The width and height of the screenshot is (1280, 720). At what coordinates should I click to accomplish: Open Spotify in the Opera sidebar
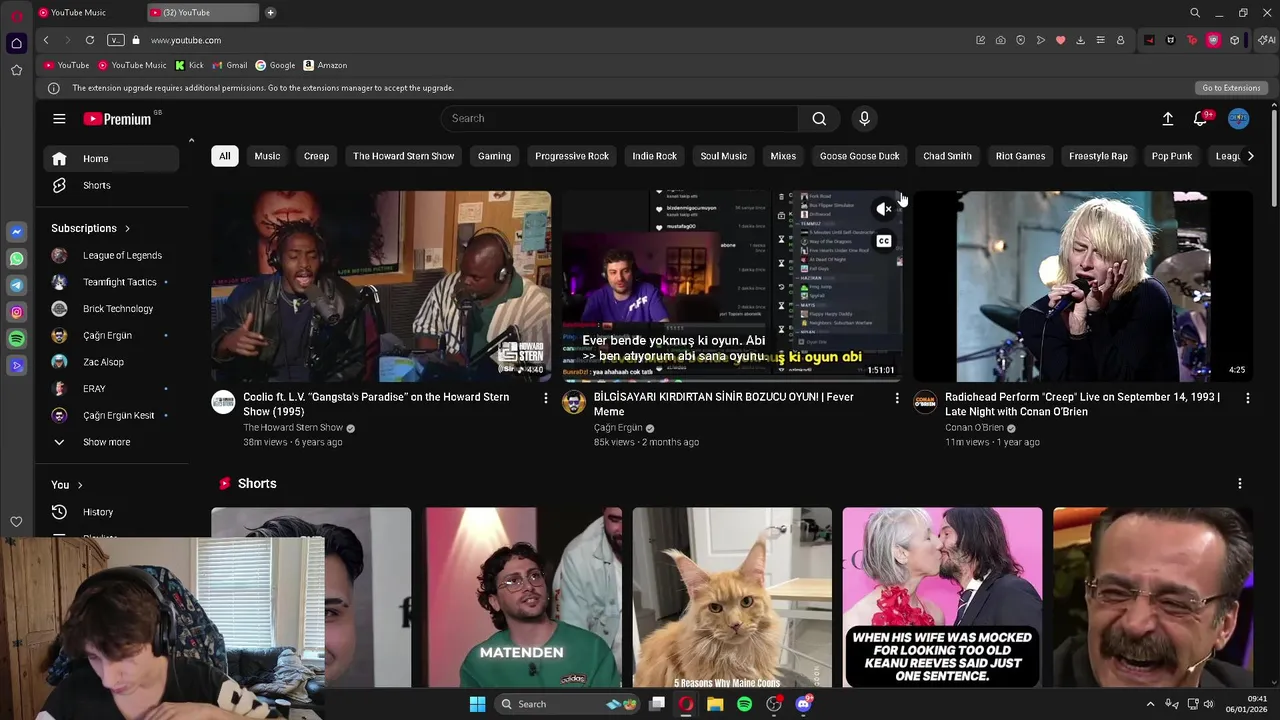pyautogui.click(x=16, y=339)
